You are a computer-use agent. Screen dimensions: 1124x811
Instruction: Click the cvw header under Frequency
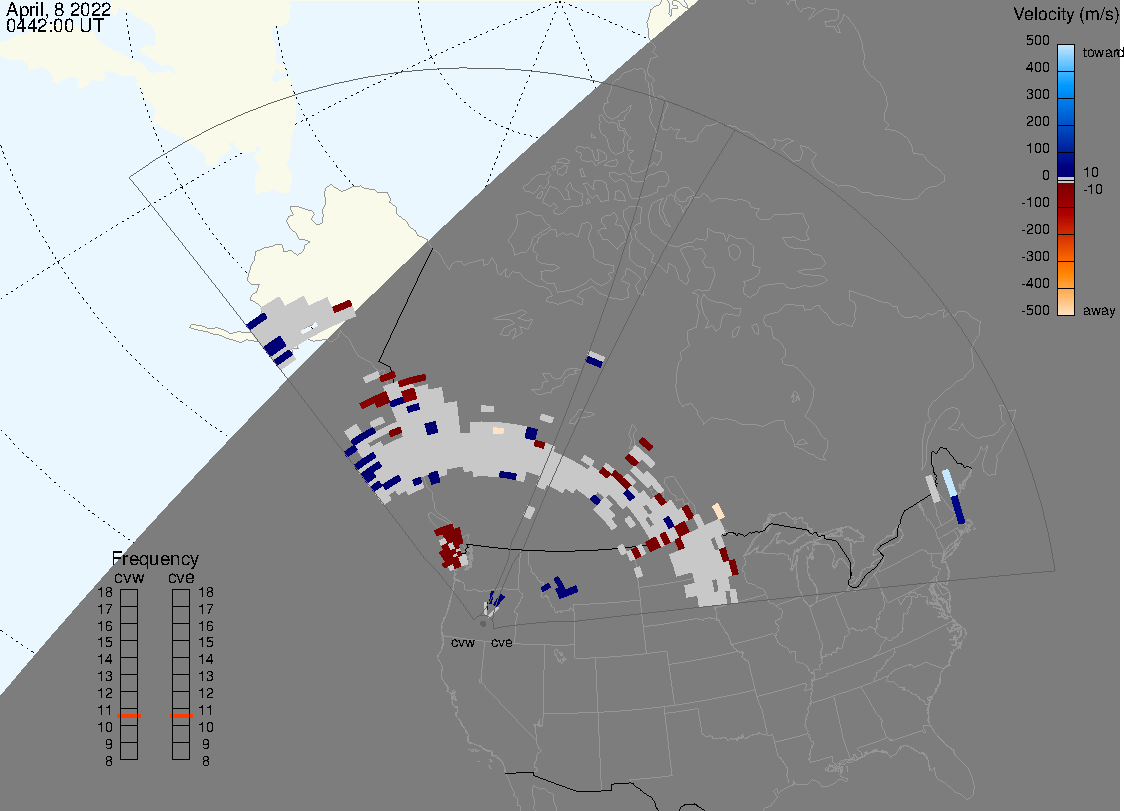(x=129, y=577)
